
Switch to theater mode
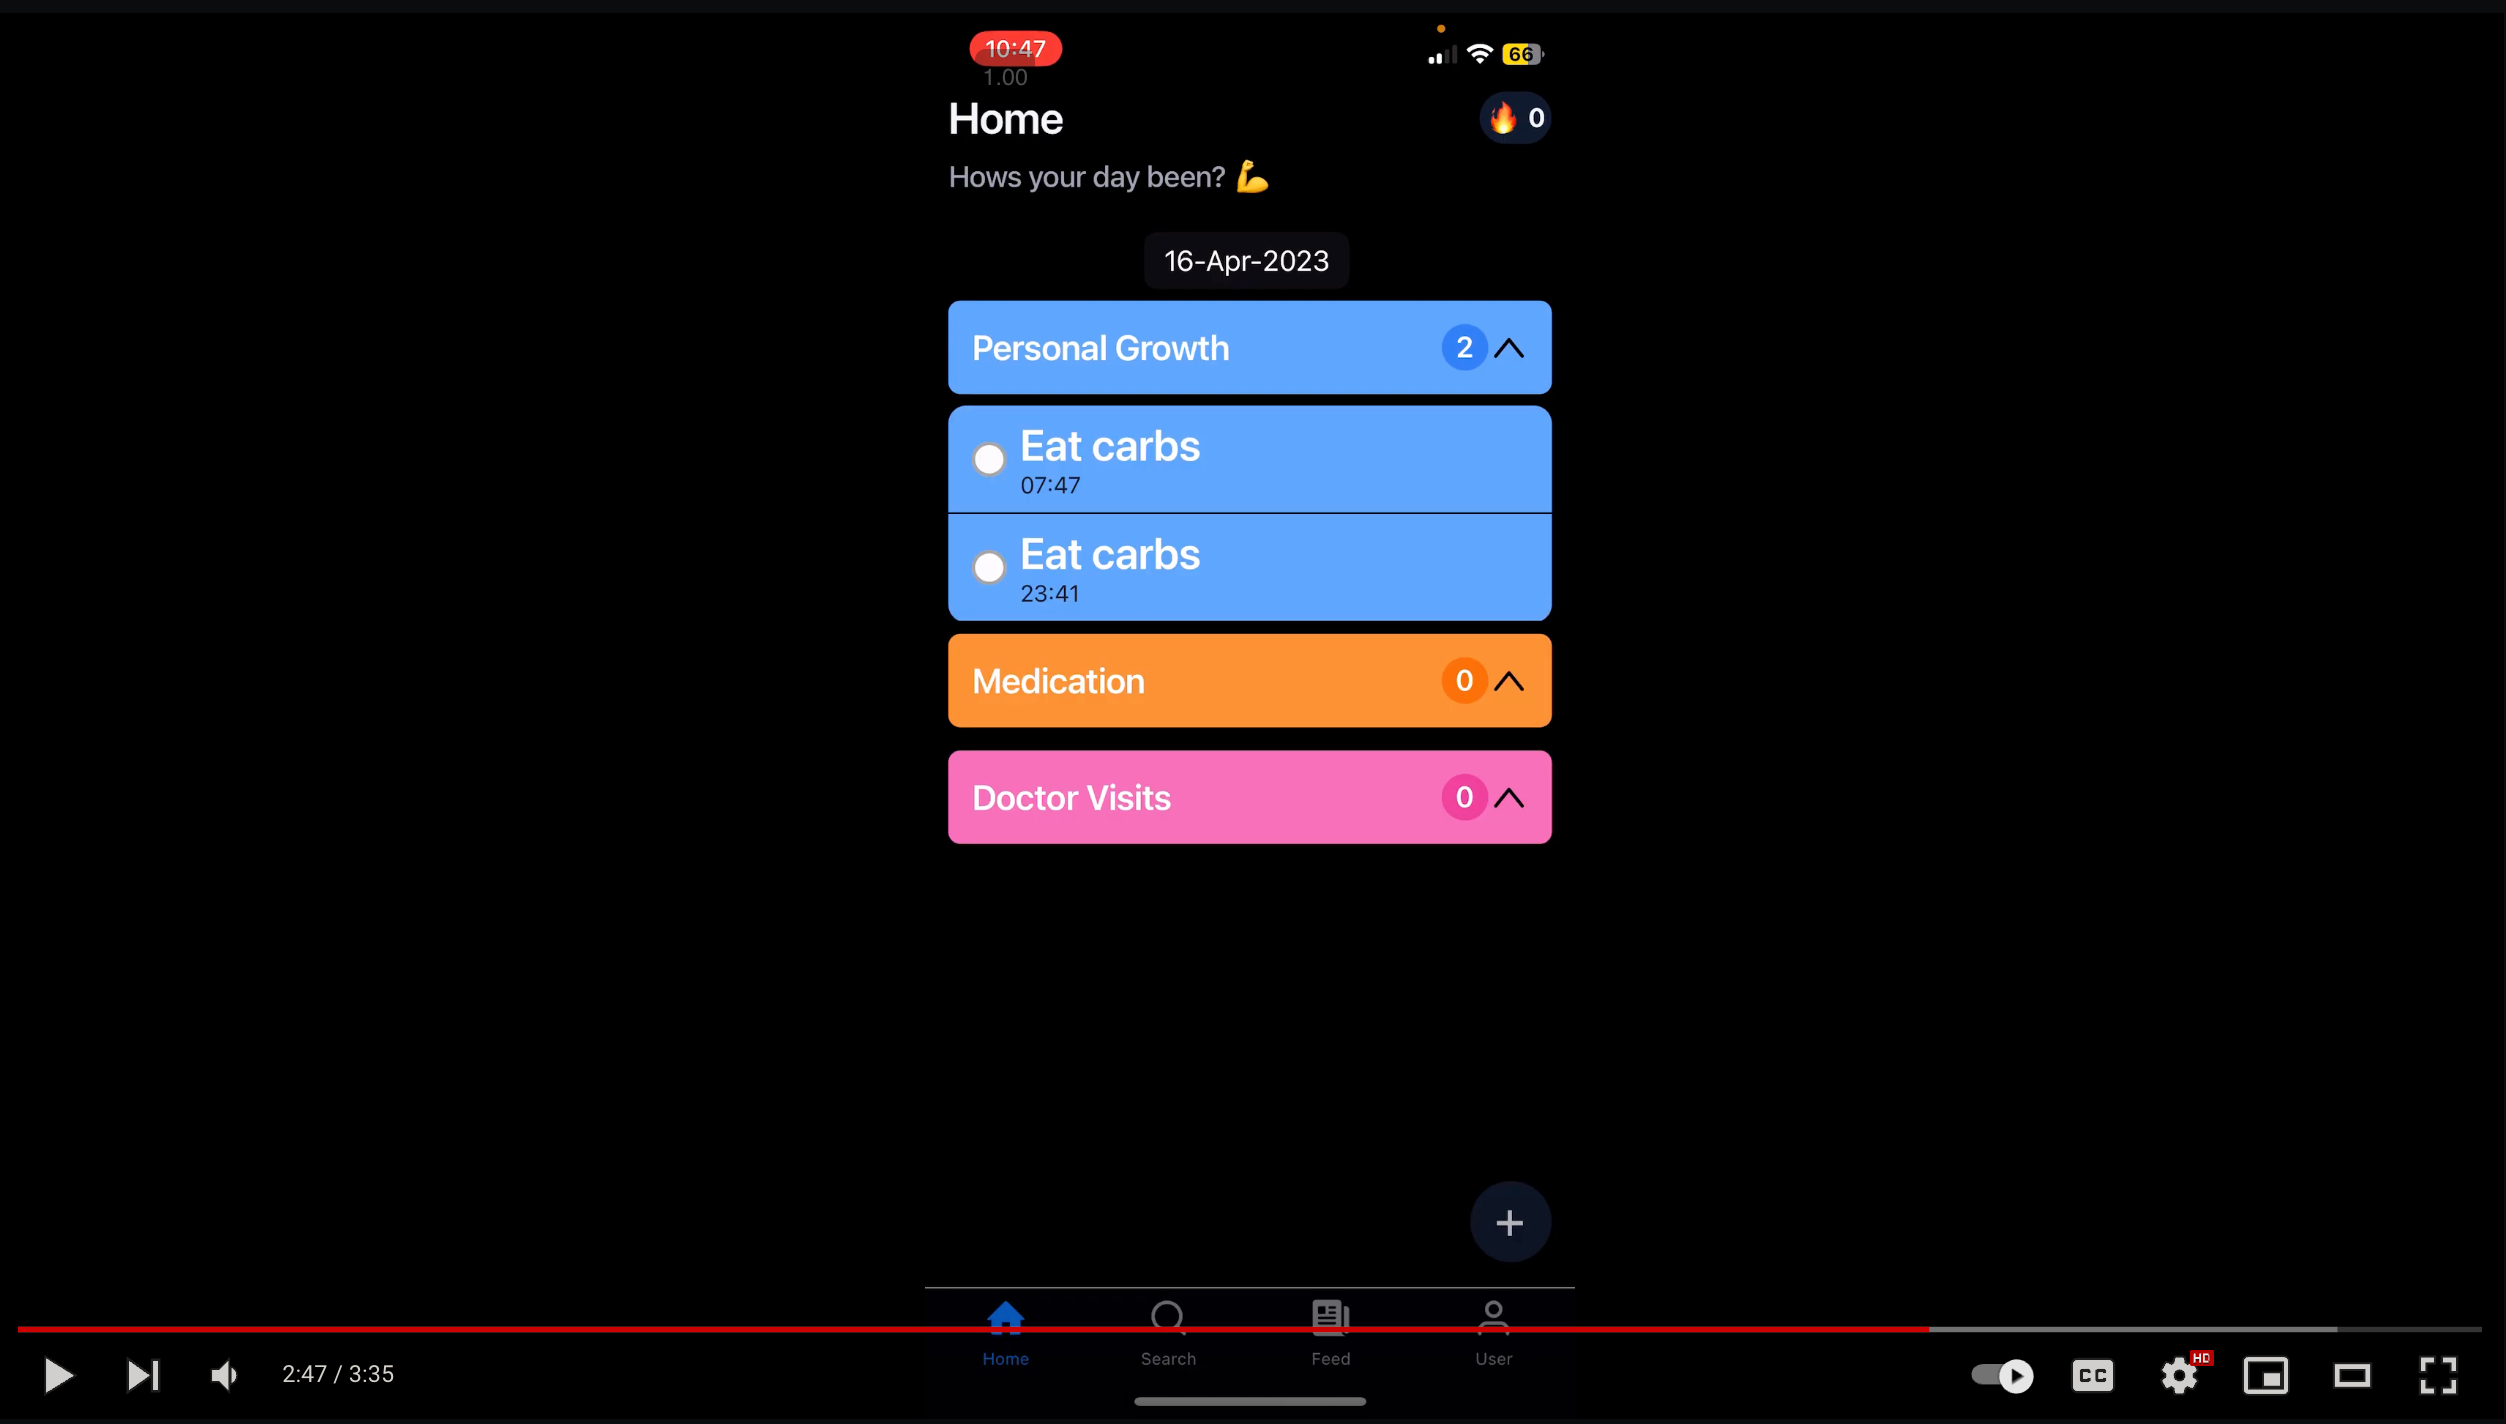click(x=2352, y=1375)
